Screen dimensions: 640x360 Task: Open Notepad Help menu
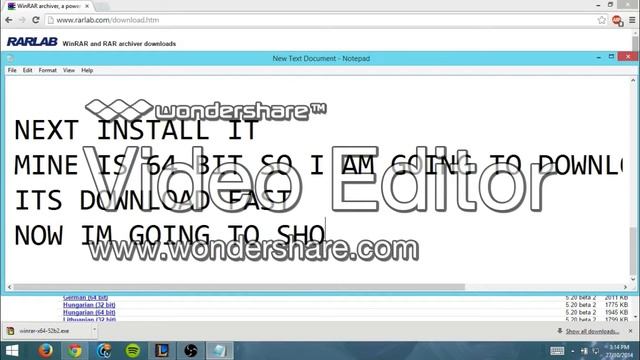[x=87, y=70]
